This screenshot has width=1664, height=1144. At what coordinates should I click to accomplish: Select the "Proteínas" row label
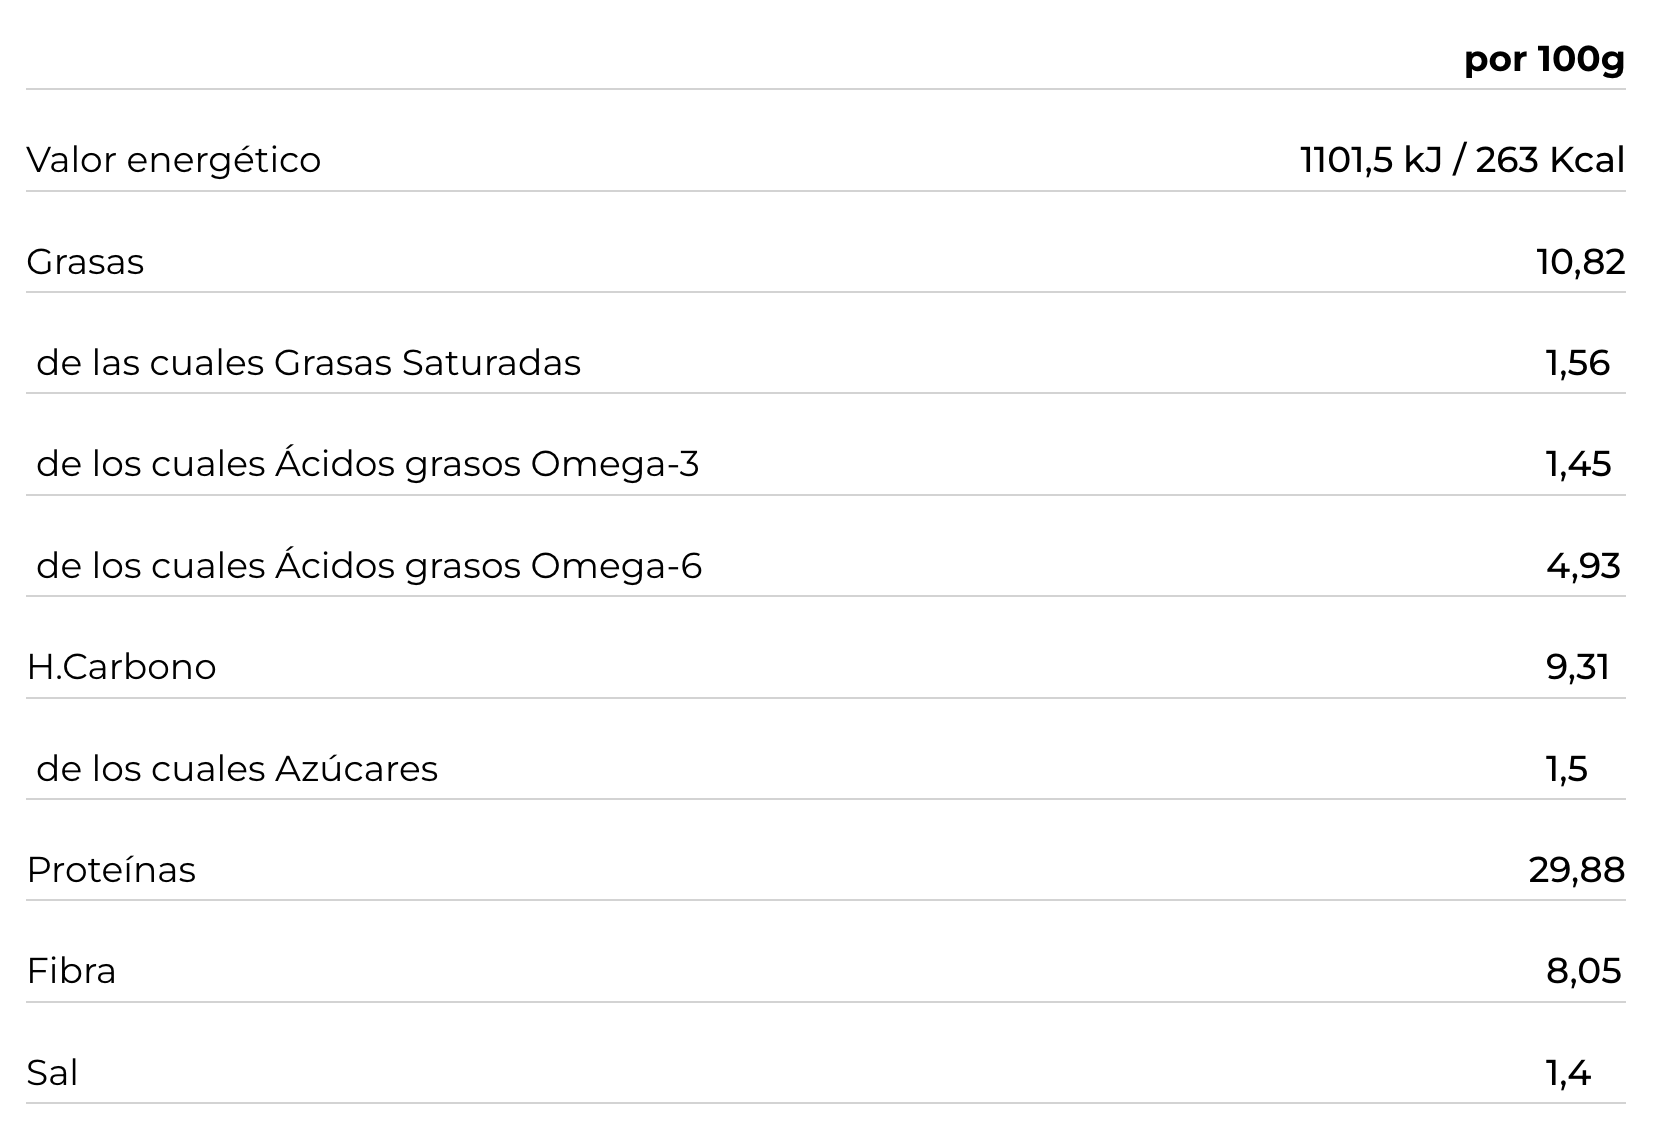pos(111,870)
